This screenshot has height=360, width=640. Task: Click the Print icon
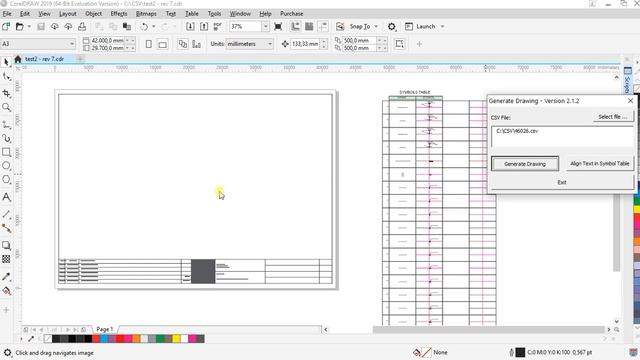(x=82, y=27)
